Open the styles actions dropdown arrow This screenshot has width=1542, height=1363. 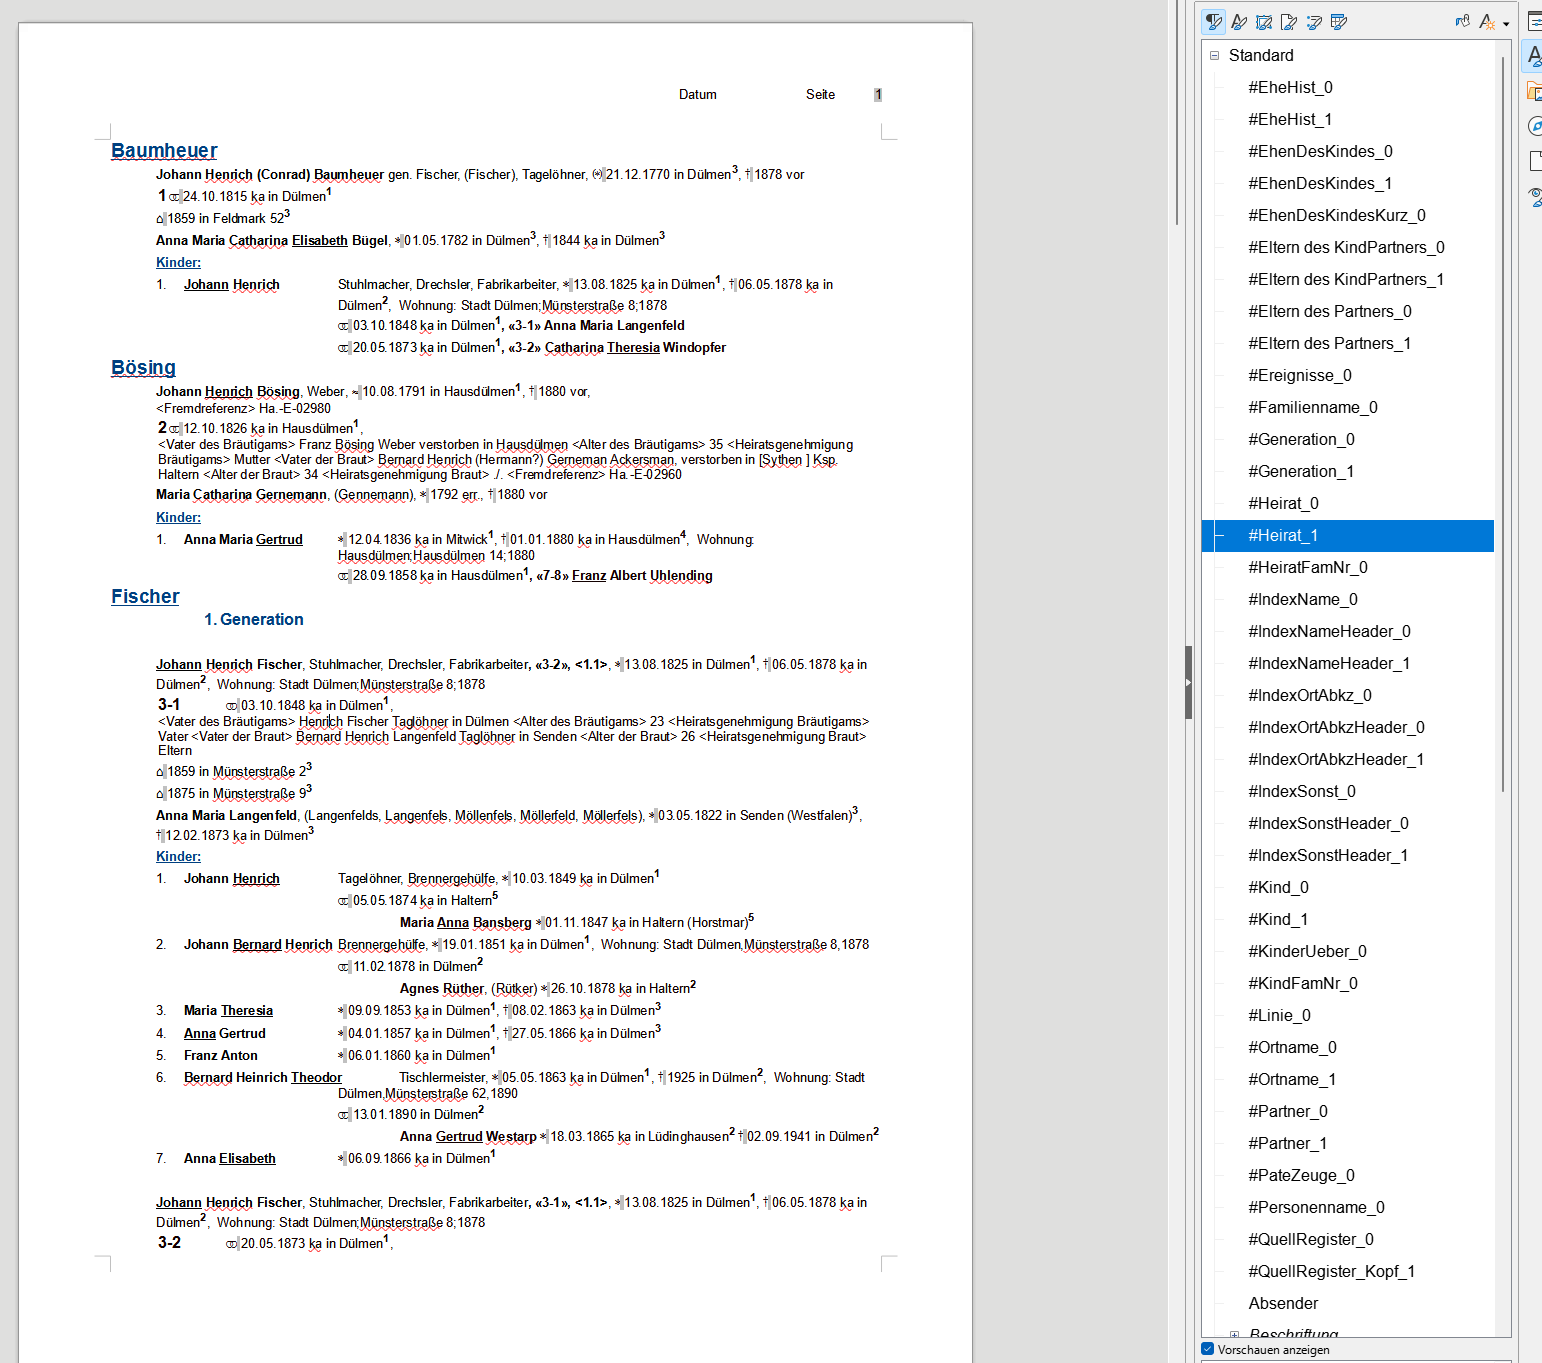(1506, 24)
